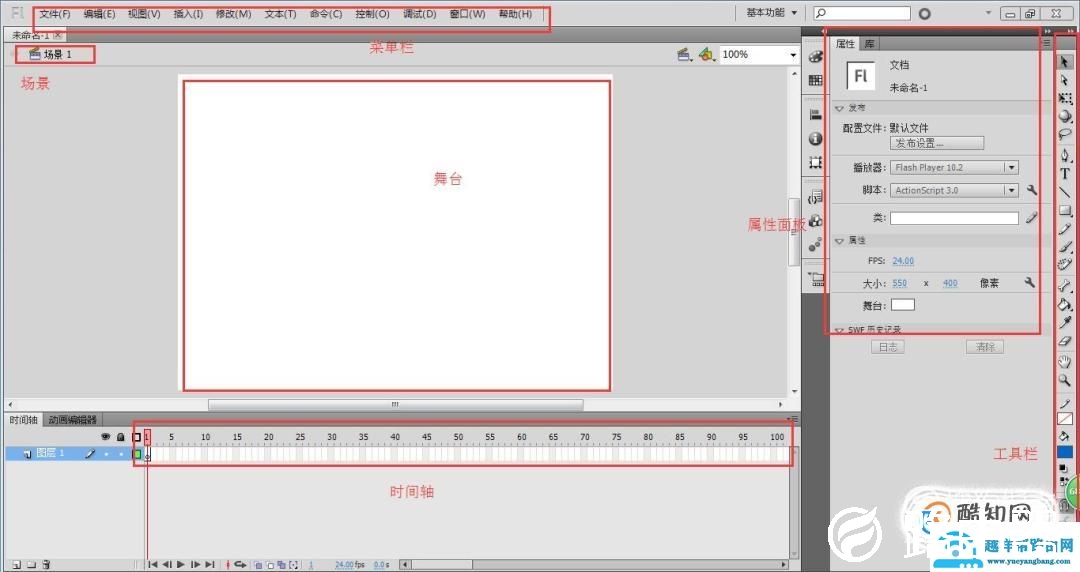Open the 文件(F) menu

(x=55, y=14)
